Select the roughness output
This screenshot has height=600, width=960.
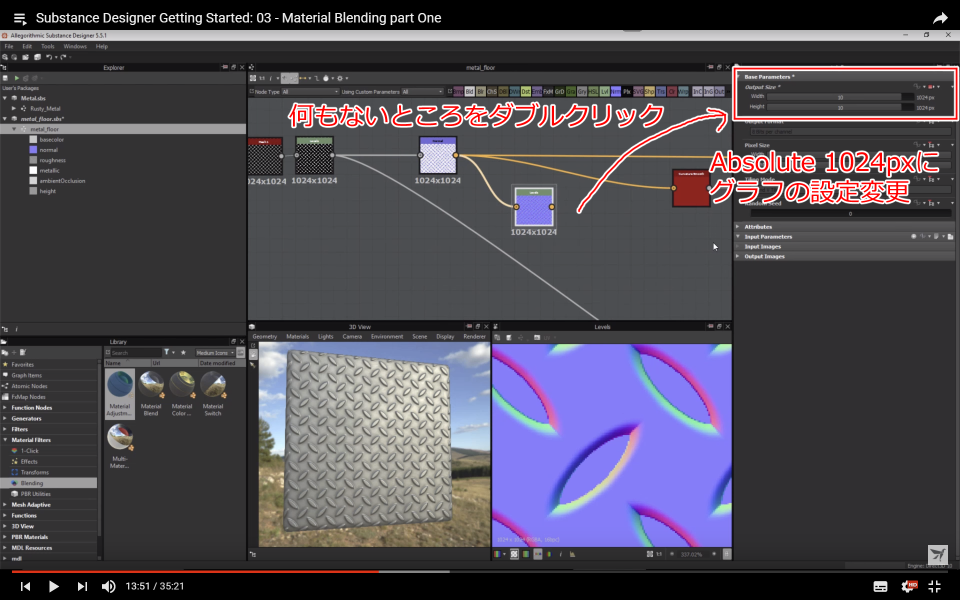tap(52, 160)
